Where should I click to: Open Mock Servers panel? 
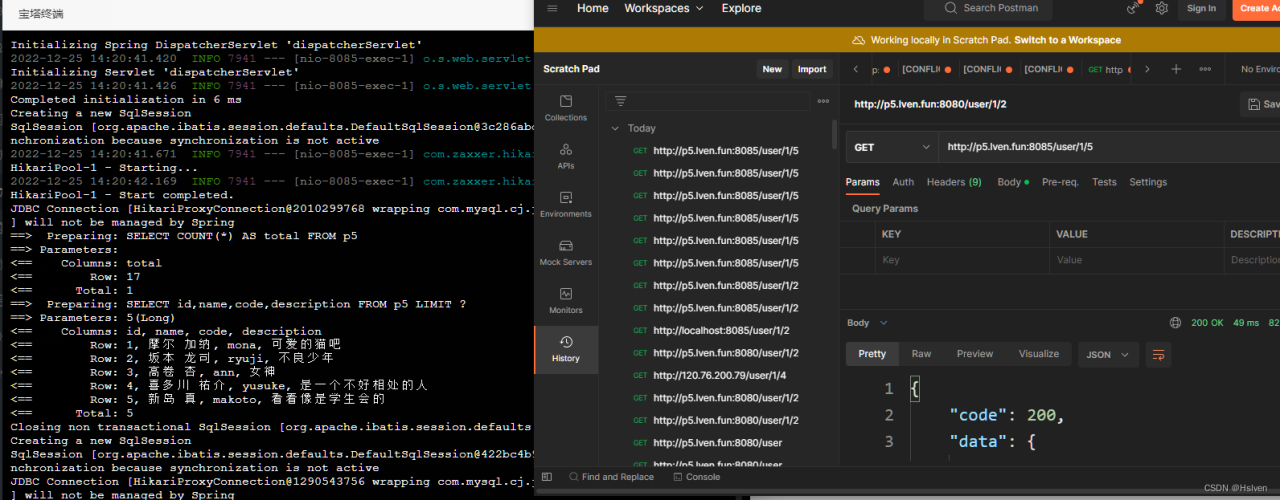click(x=566, y=252)
